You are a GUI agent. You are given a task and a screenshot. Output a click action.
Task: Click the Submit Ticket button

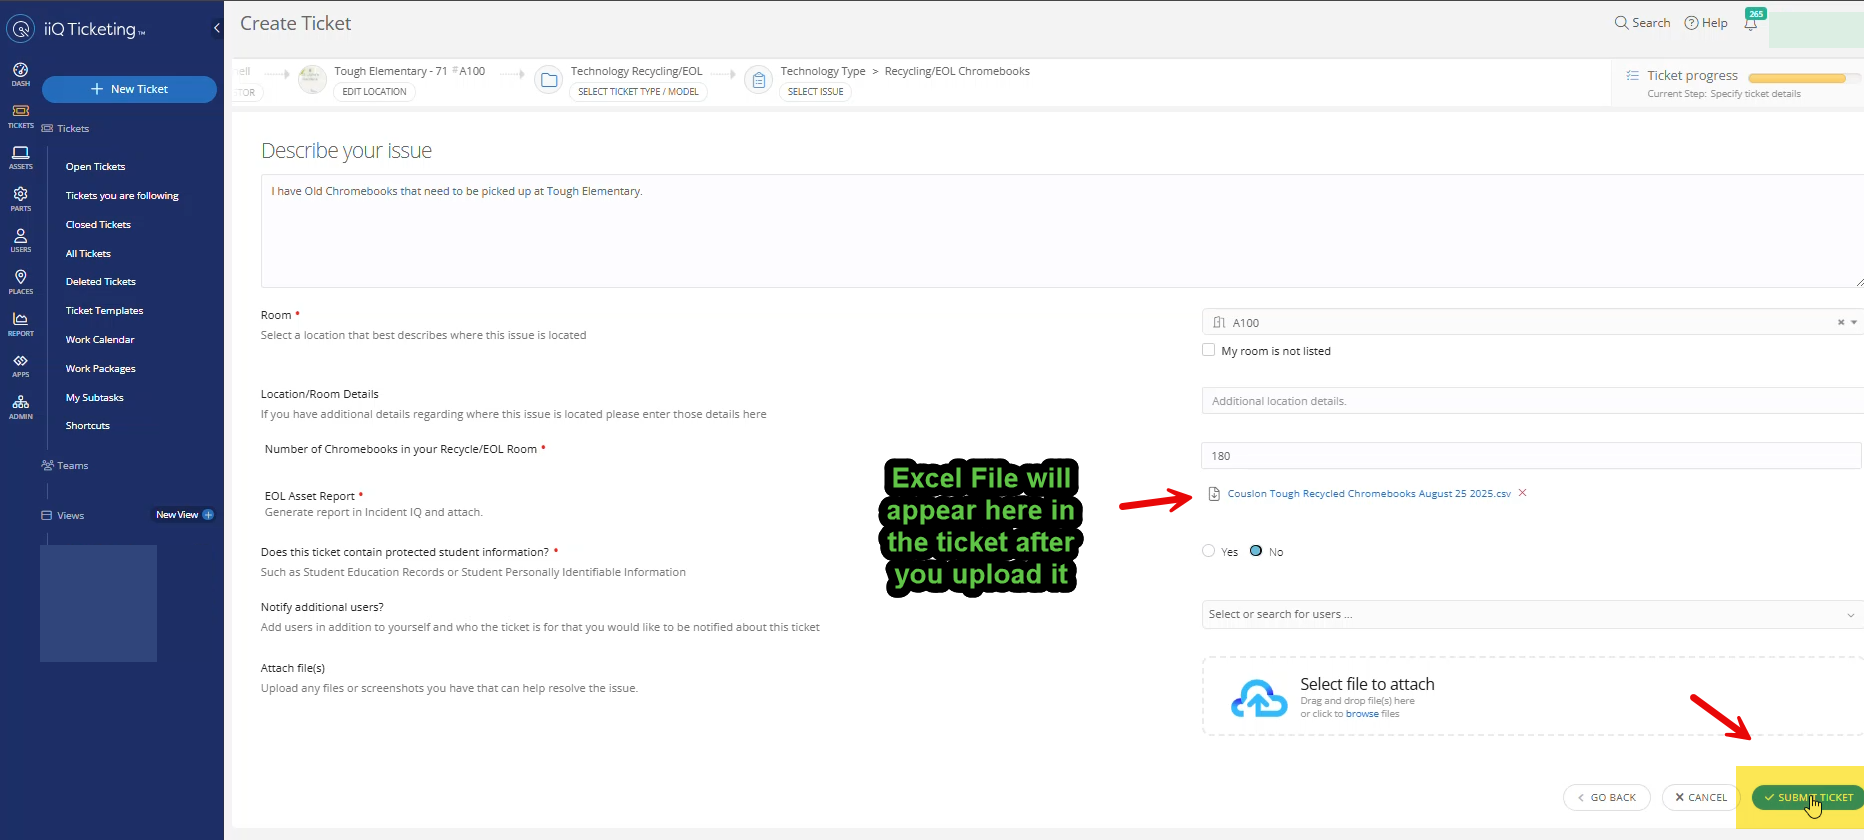point(1808,797)
